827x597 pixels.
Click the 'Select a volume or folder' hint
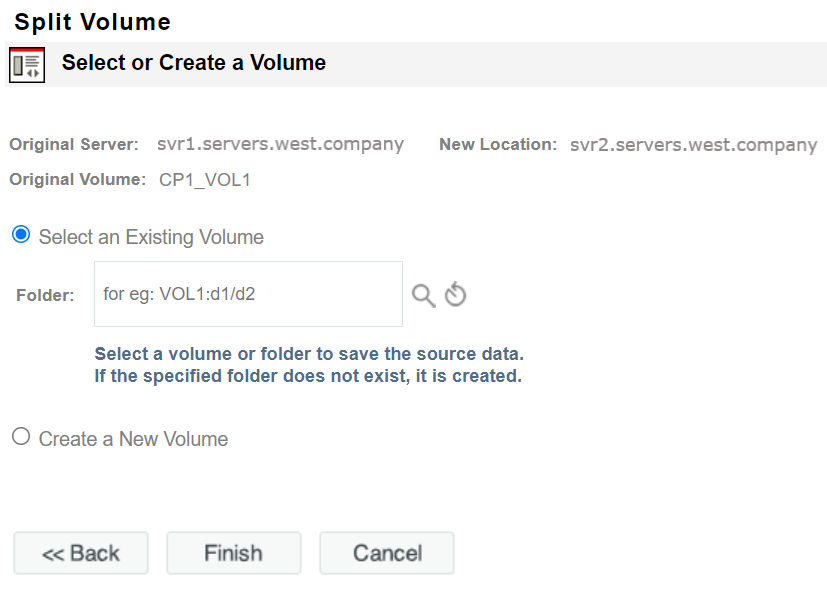pos(309,355)
